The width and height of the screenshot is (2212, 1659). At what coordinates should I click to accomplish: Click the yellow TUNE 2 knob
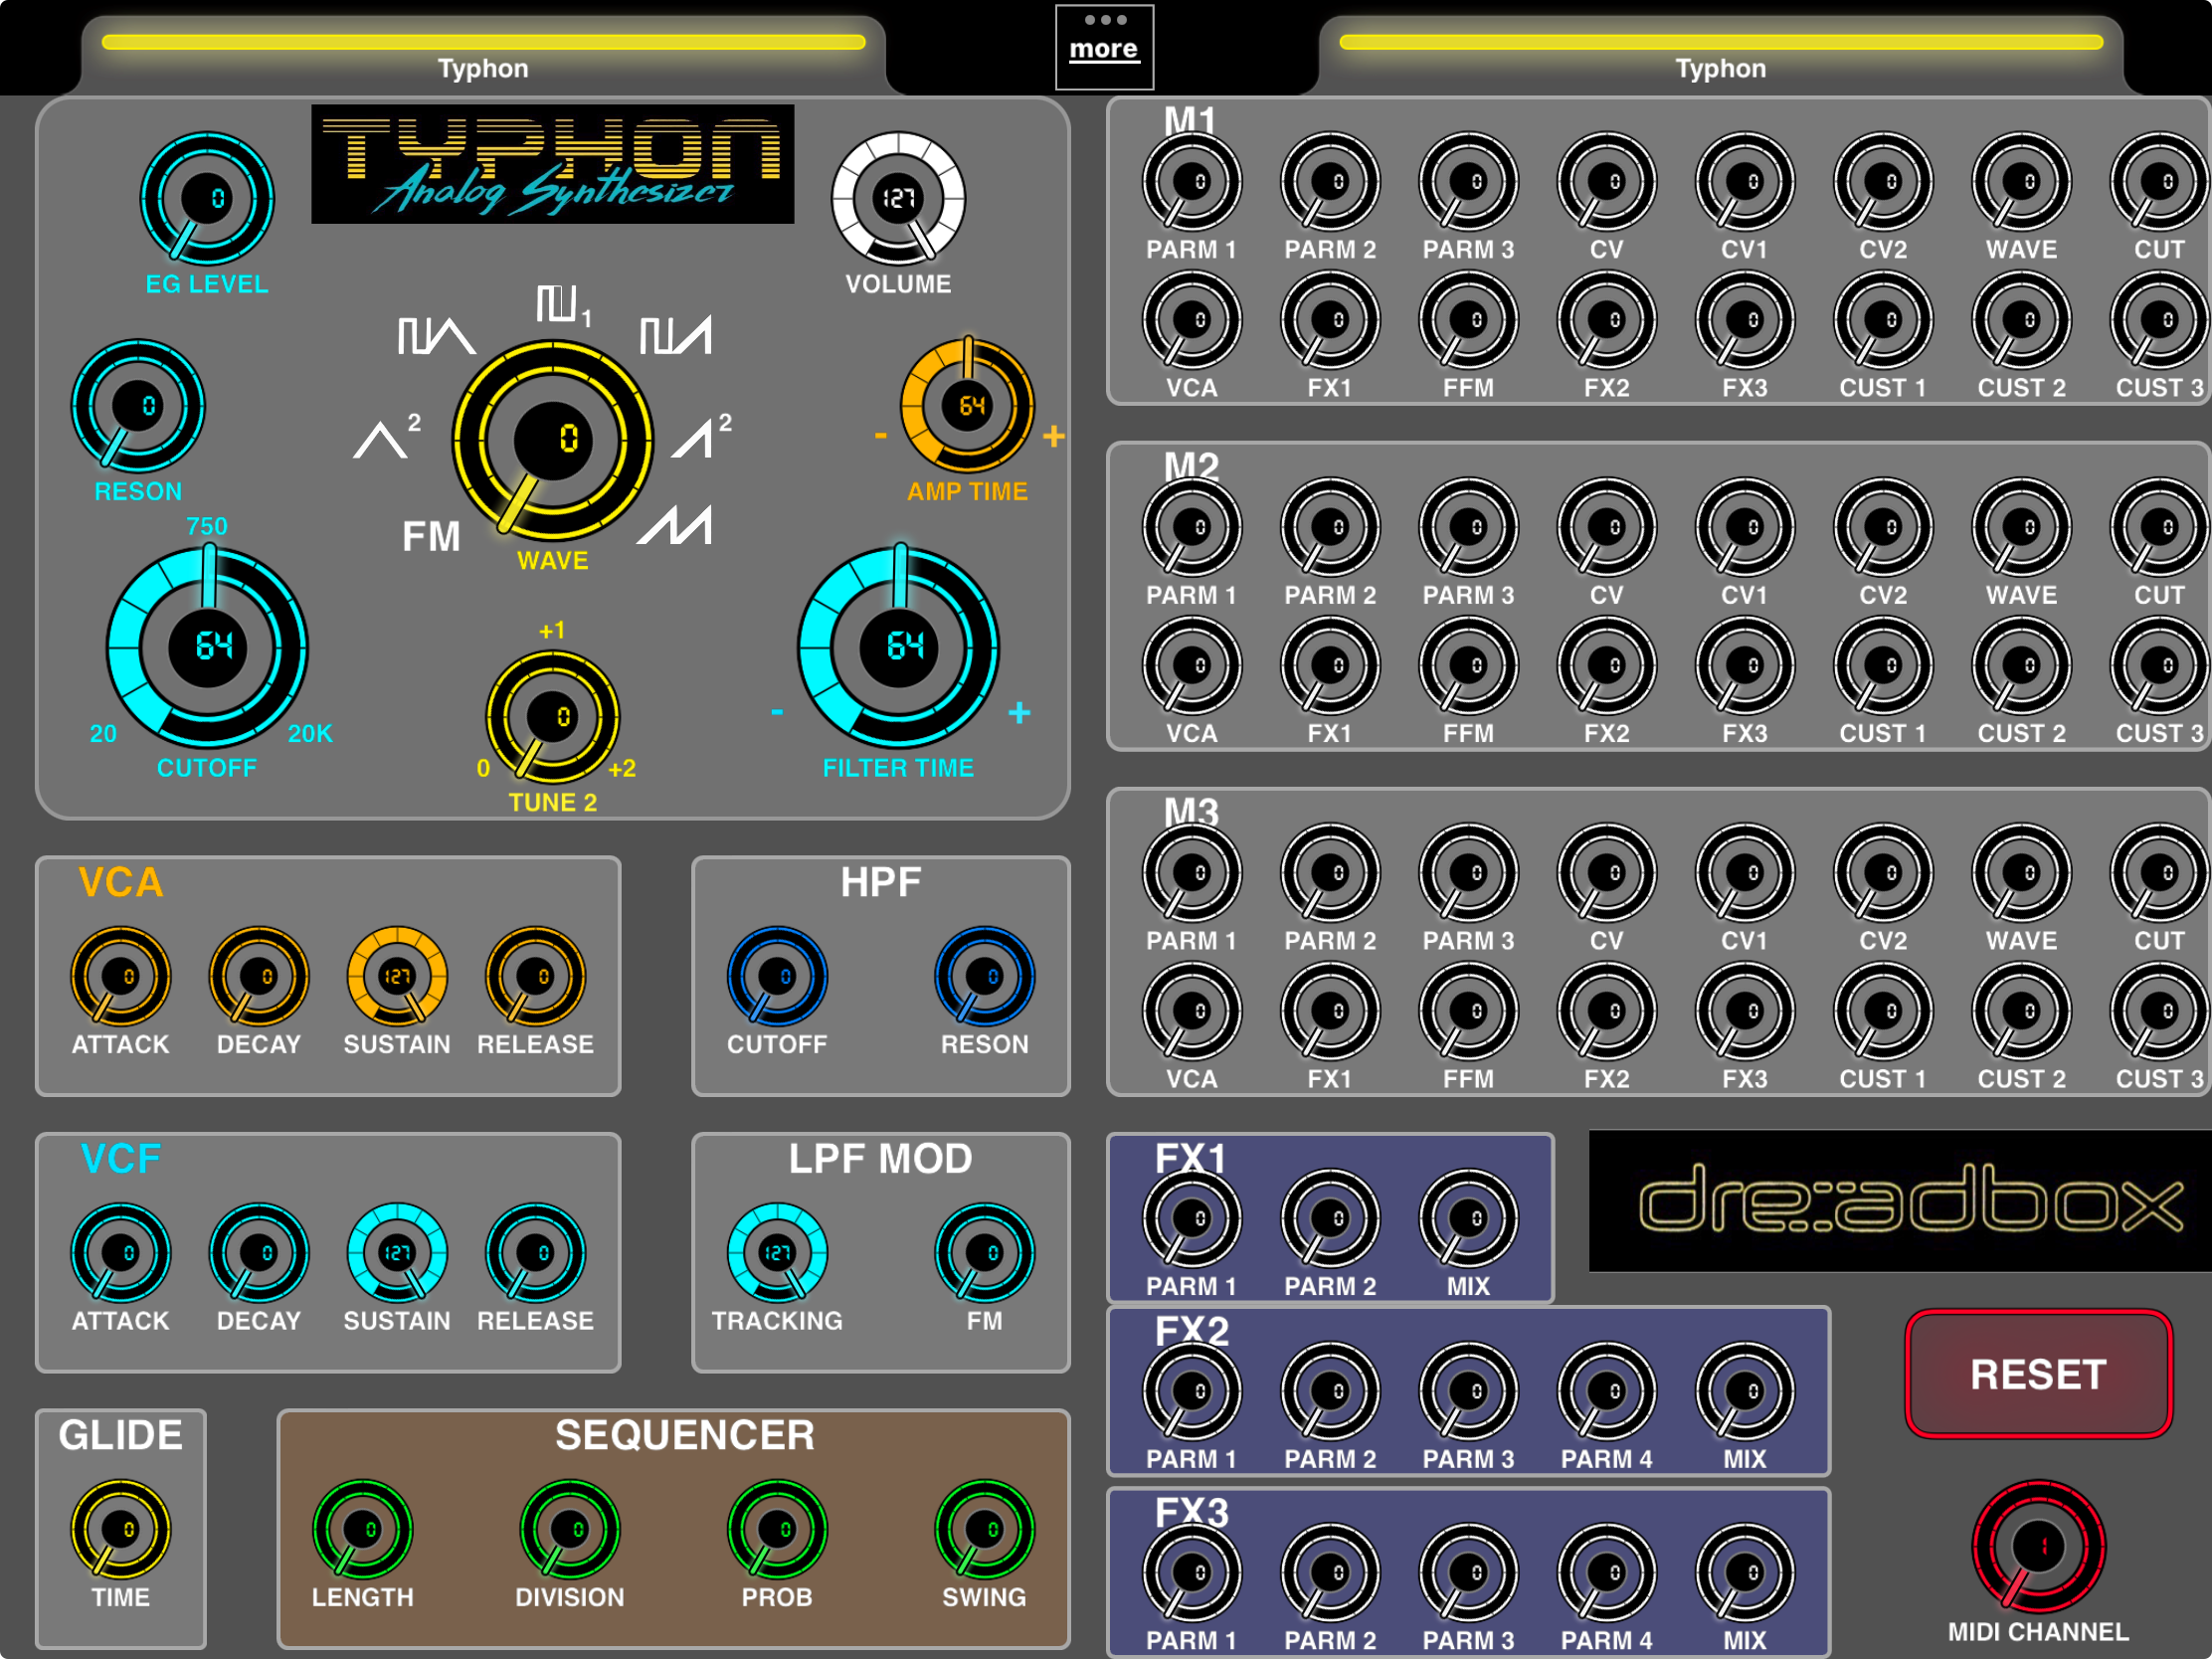point(553,717)
